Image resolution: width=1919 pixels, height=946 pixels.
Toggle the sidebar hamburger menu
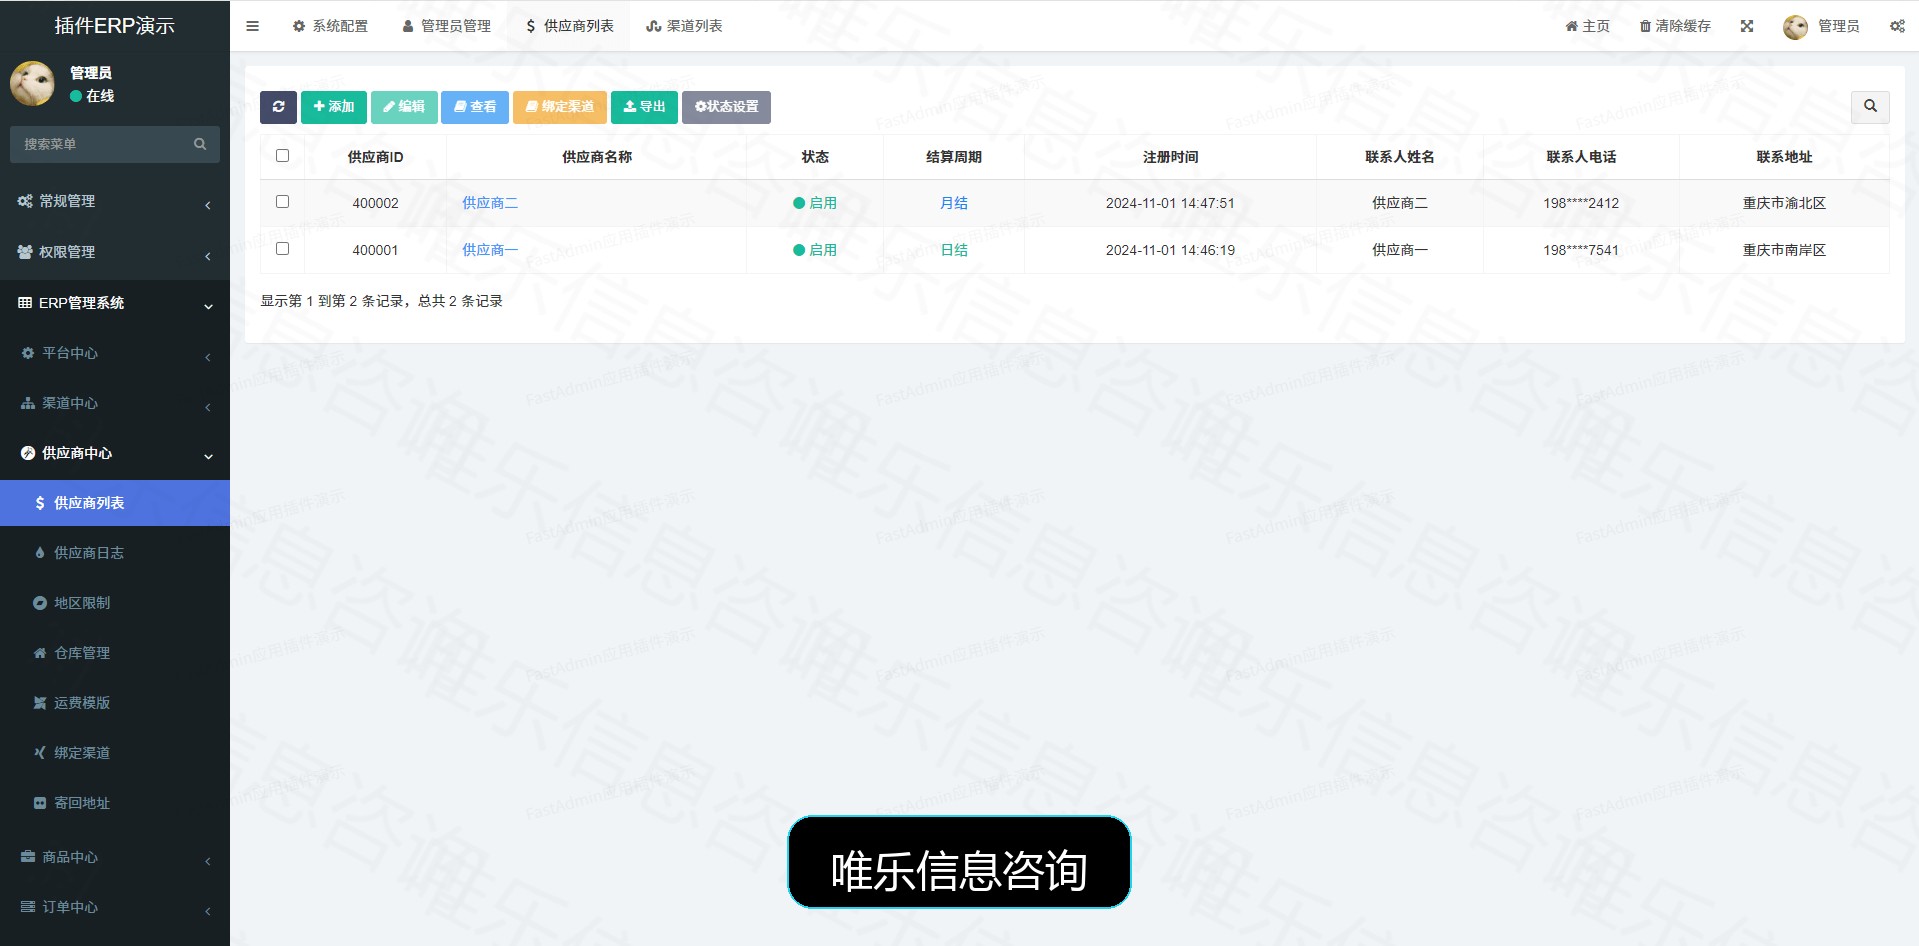click(x=252, y=26)
